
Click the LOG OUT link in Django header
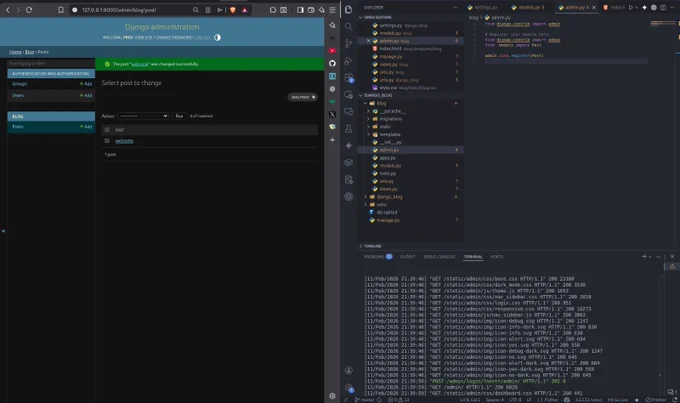pos(203,38)
